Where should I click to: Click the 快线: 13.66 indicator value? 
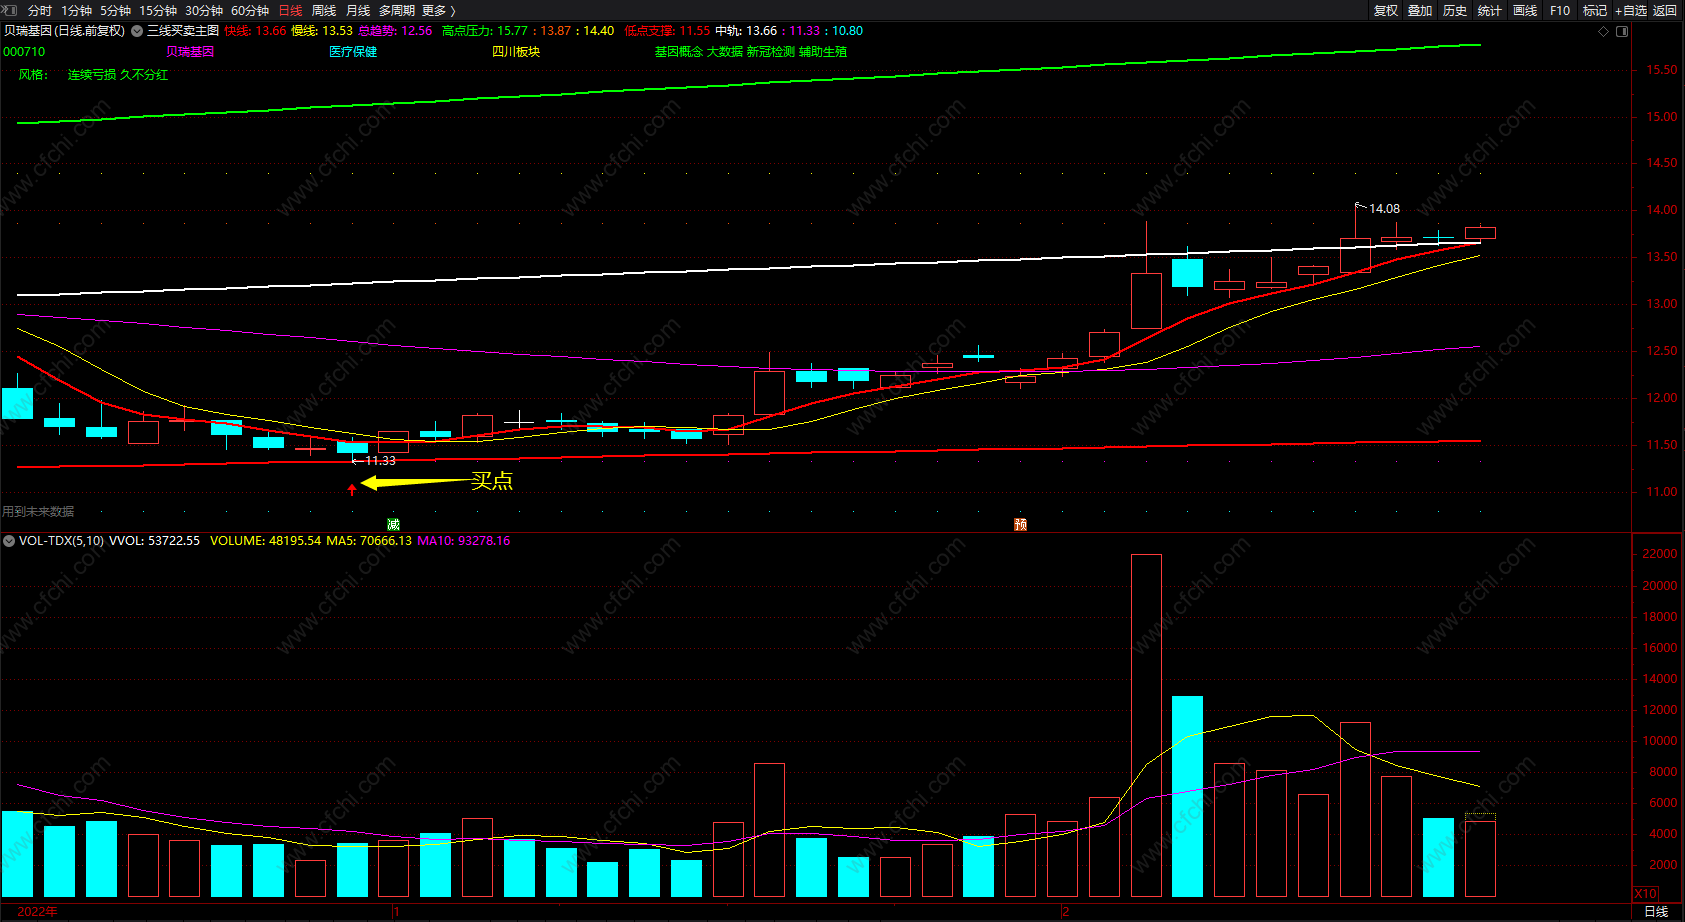coord(255,31)
